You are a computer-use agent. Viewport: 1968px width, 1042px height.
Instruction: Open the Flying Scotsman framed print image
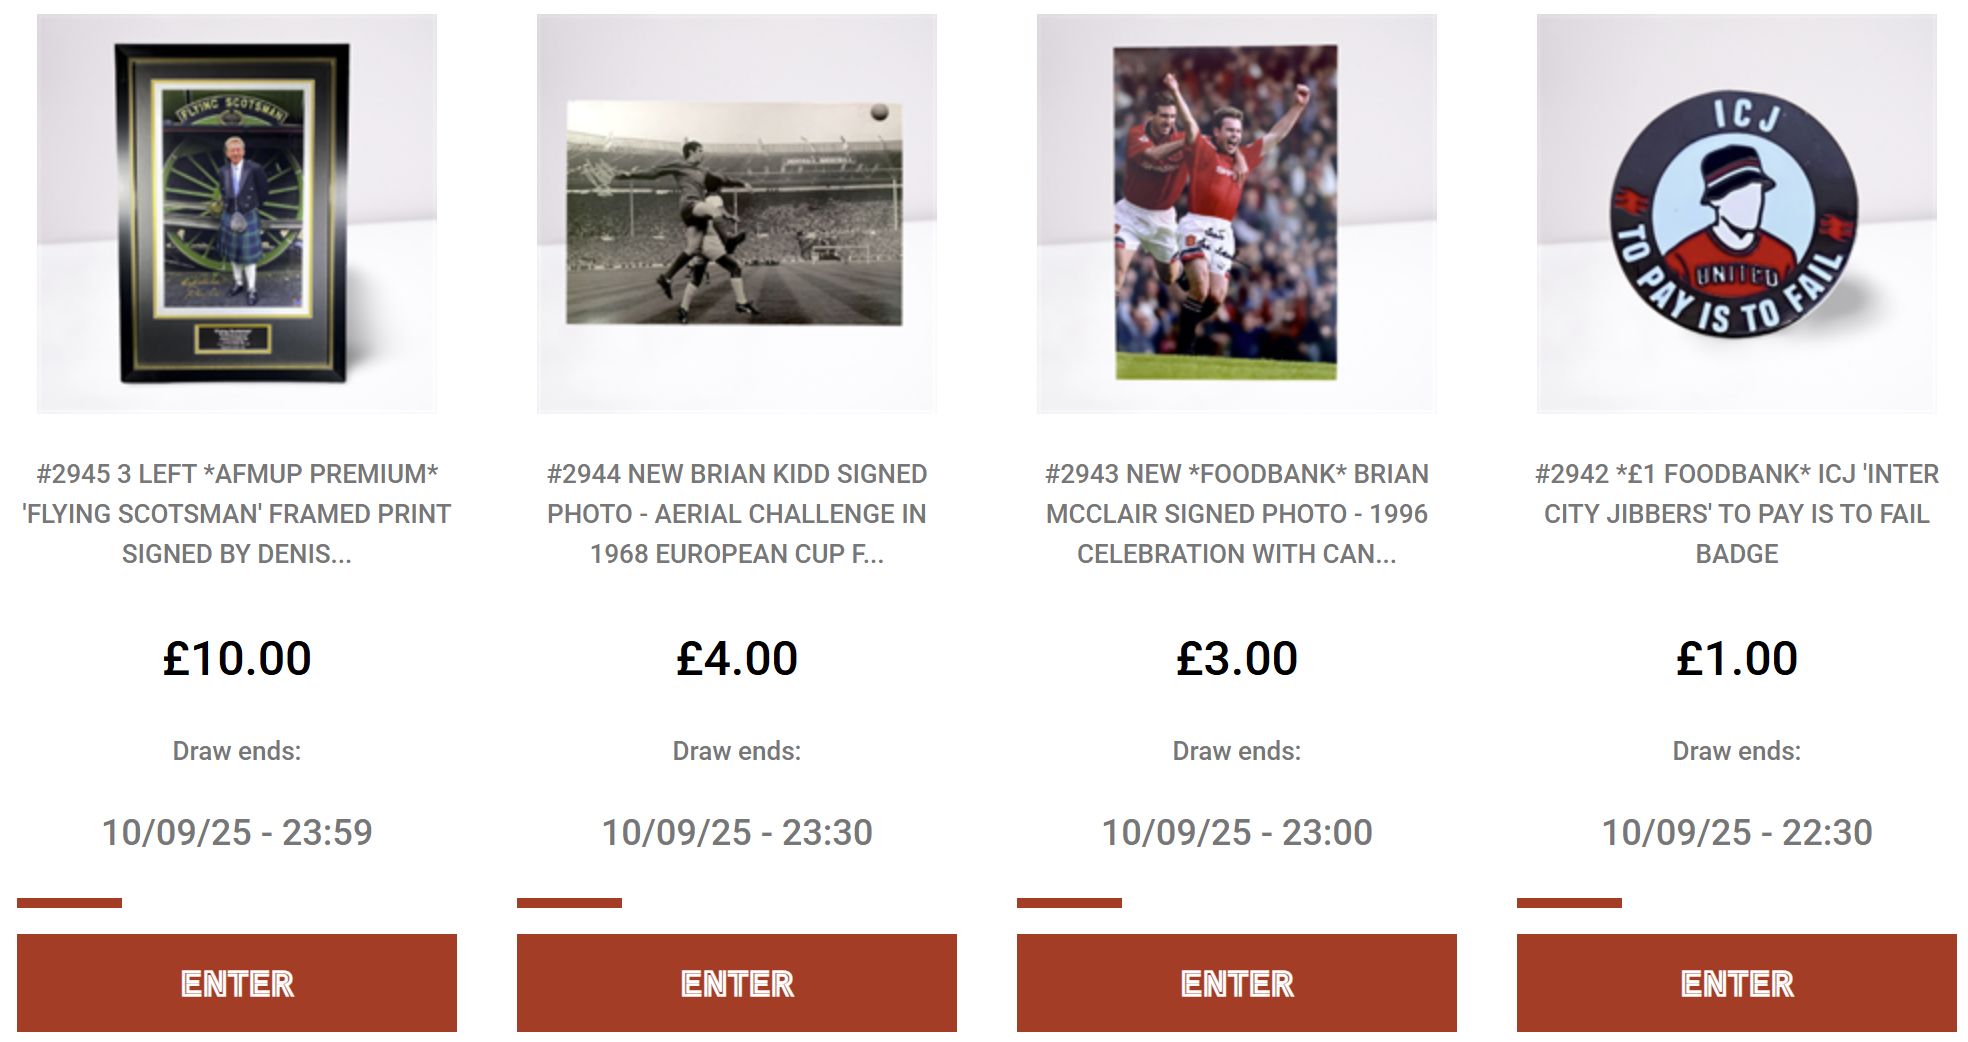[x=236, y=213]
